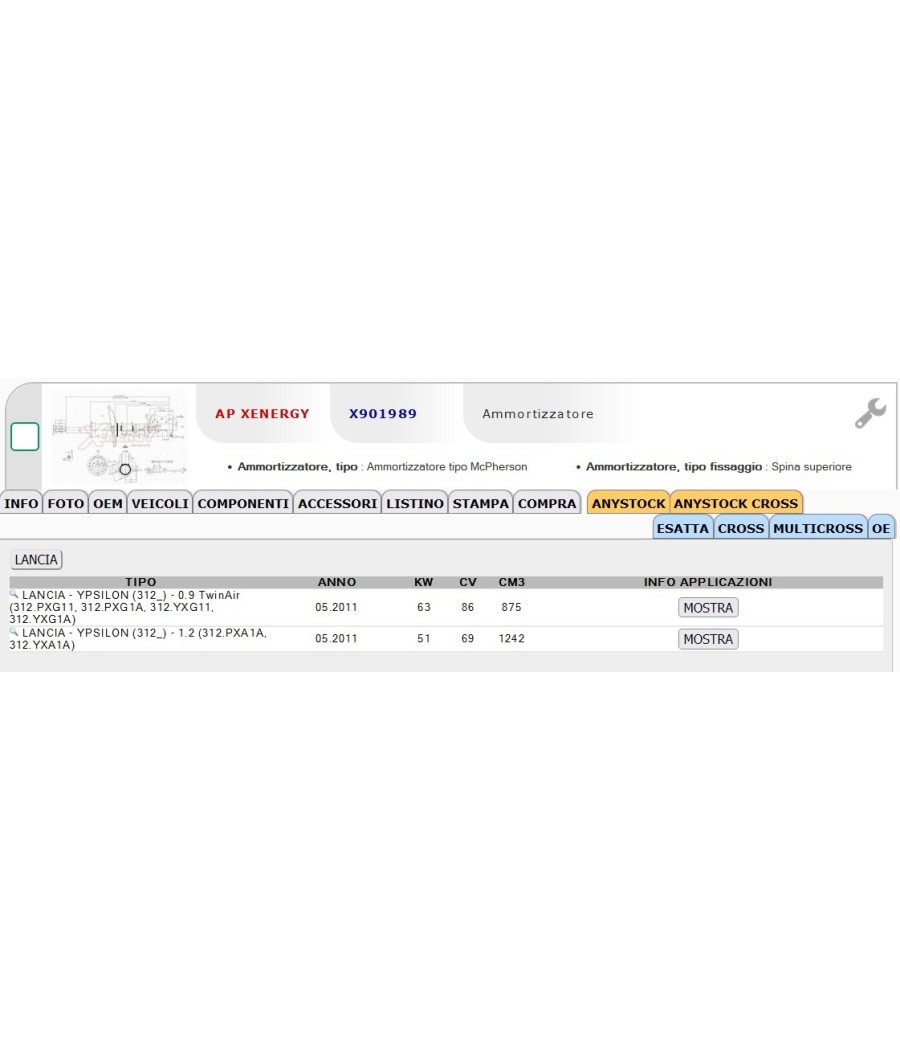Click the ANNO column header
The height and width of the screenshot is (1050, 900).
pos(336,582)
